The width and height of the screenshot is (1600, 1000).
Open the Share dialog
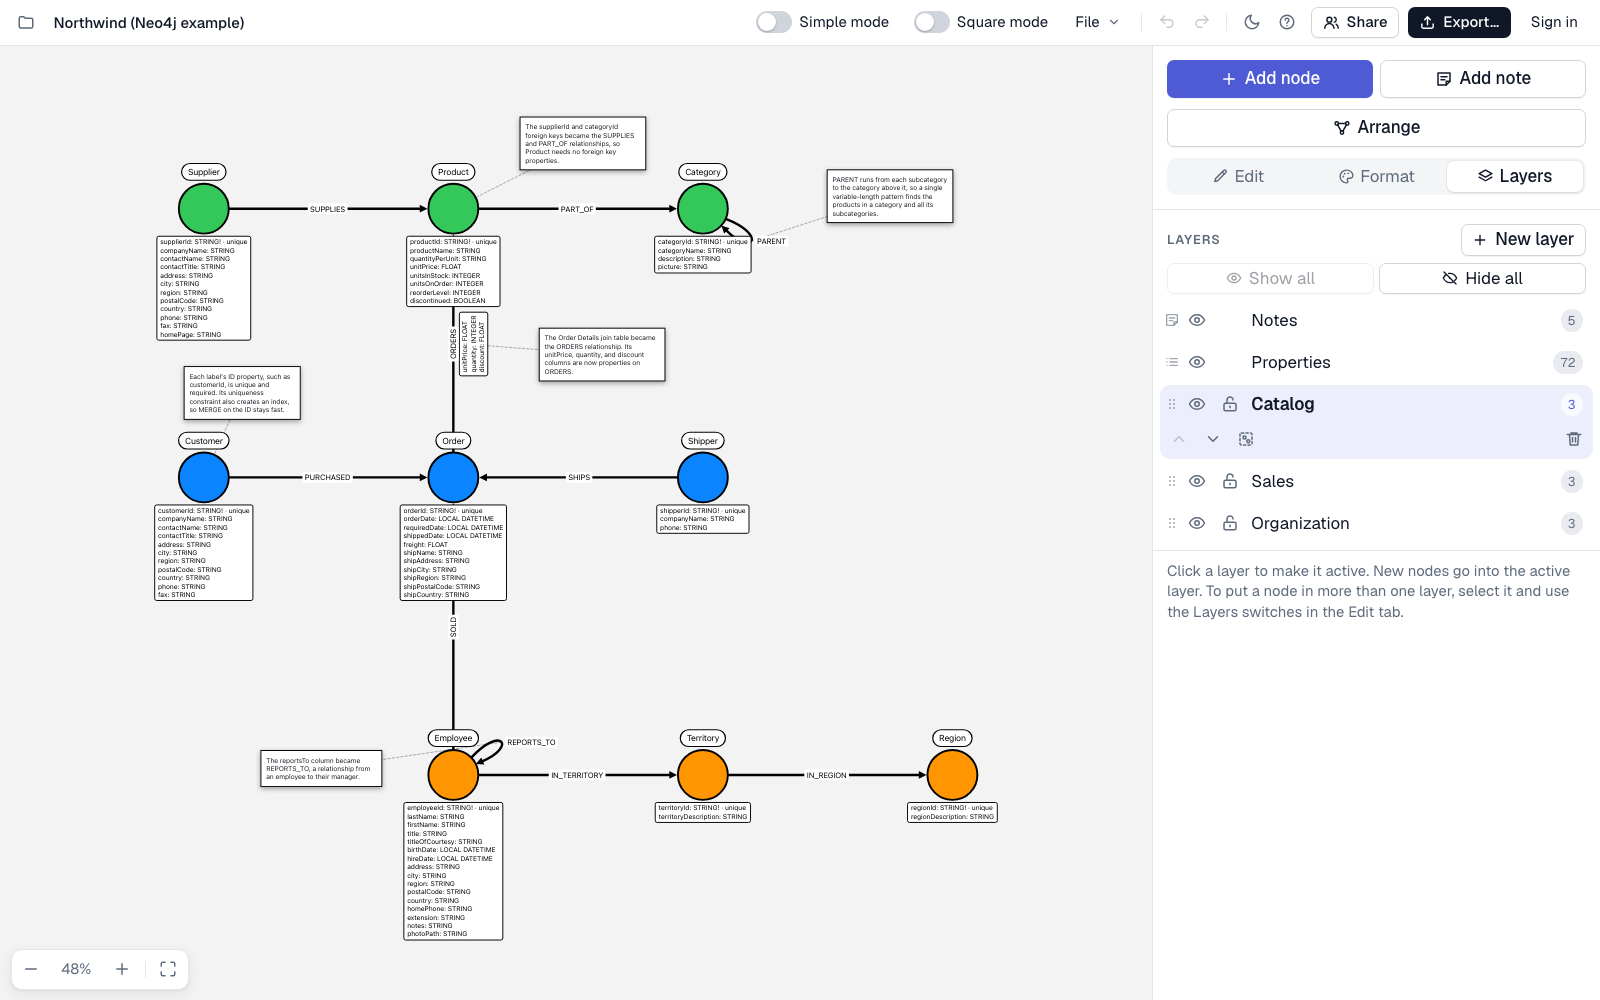coord(1355,22)
